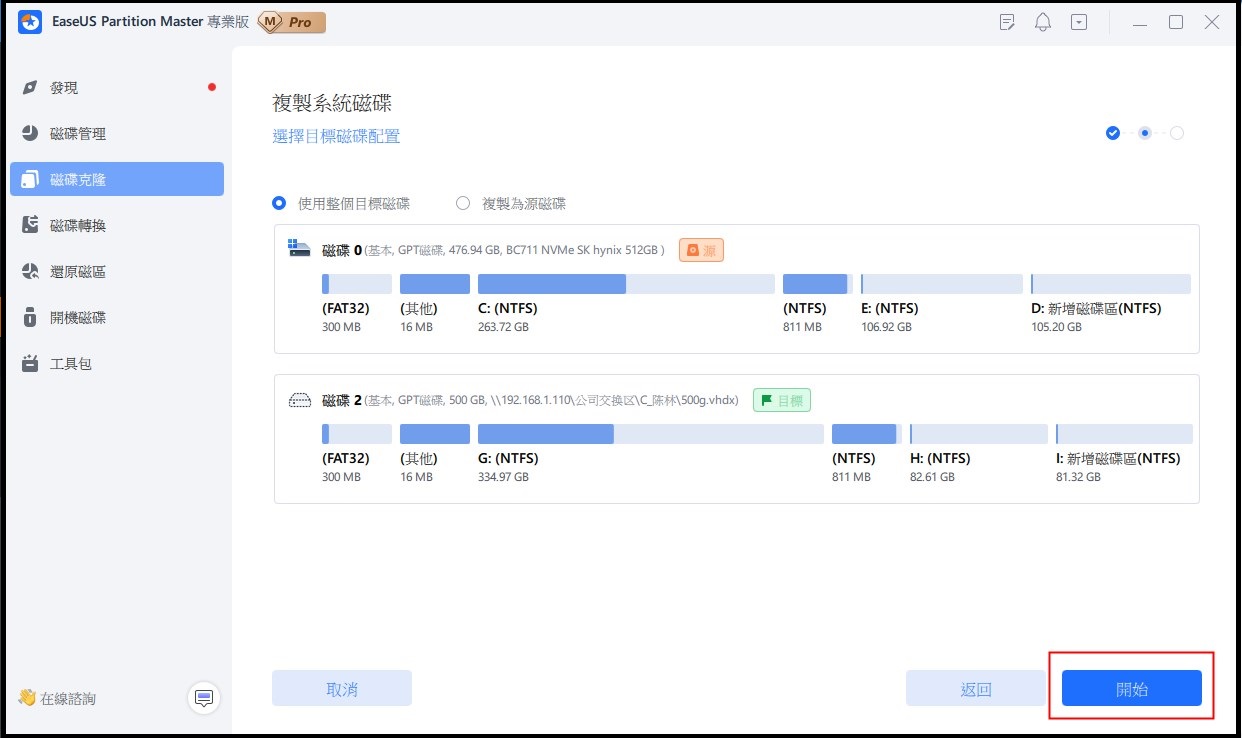Expand the title bar dropdown menu icon
The height and width of the screenshot is (738, 1242).
[1078, 22]
